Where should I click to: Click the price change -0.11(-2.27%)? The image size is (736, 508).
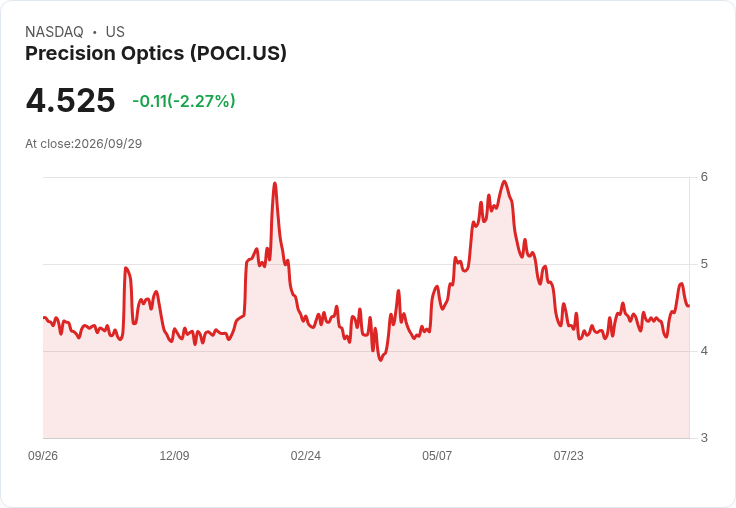point(184,101)
